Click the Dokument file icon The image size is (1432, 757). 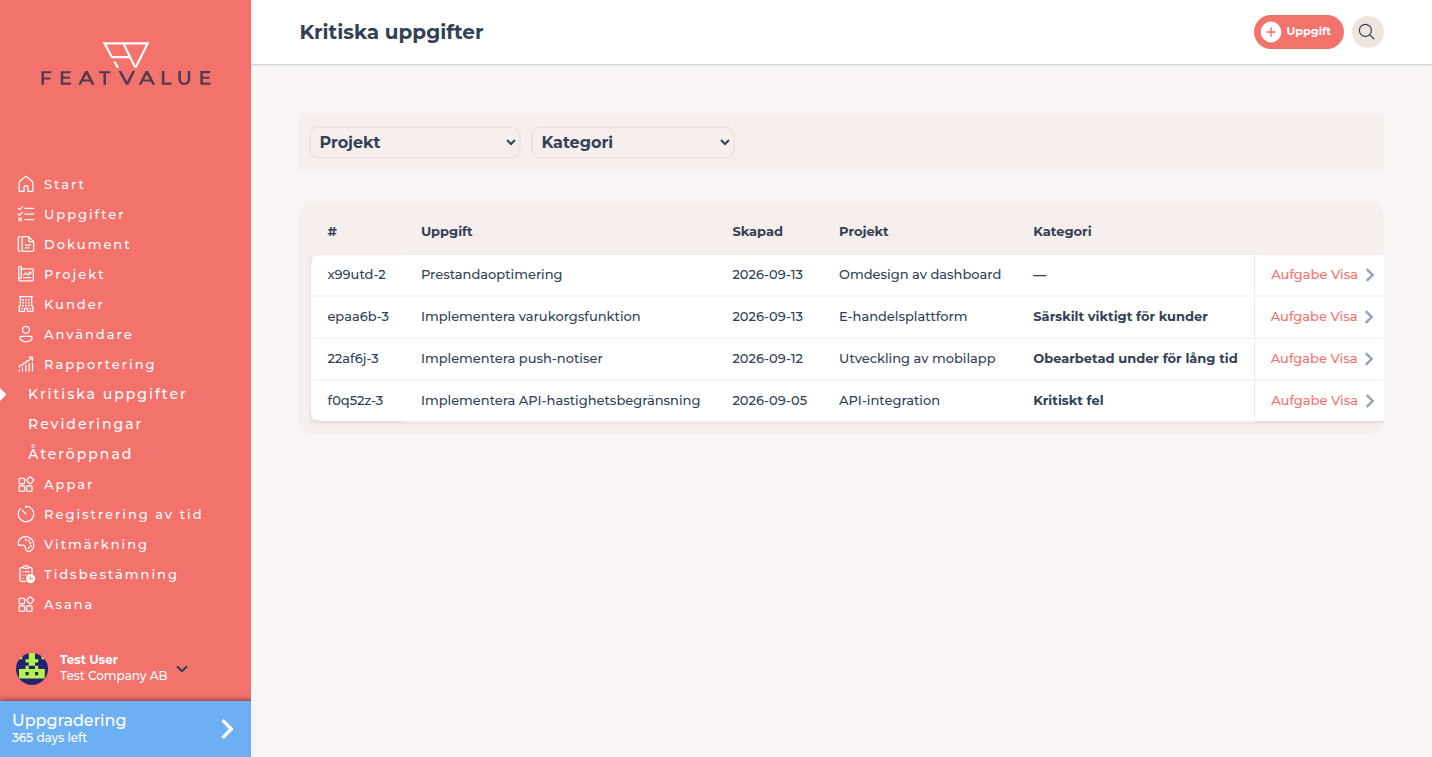point(26,244)
